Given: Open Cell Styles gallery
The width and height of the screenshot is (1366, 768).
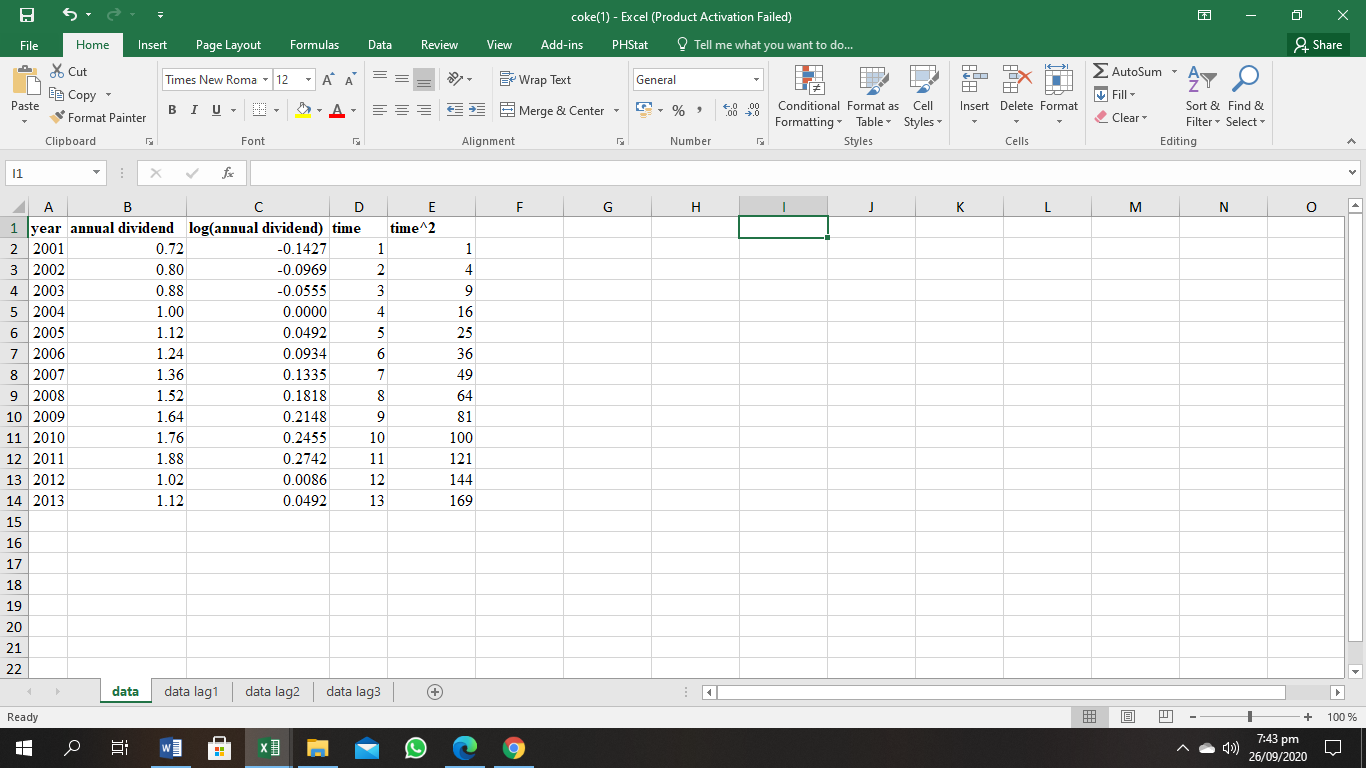Looking at the screenshot, I should (922, 97).
